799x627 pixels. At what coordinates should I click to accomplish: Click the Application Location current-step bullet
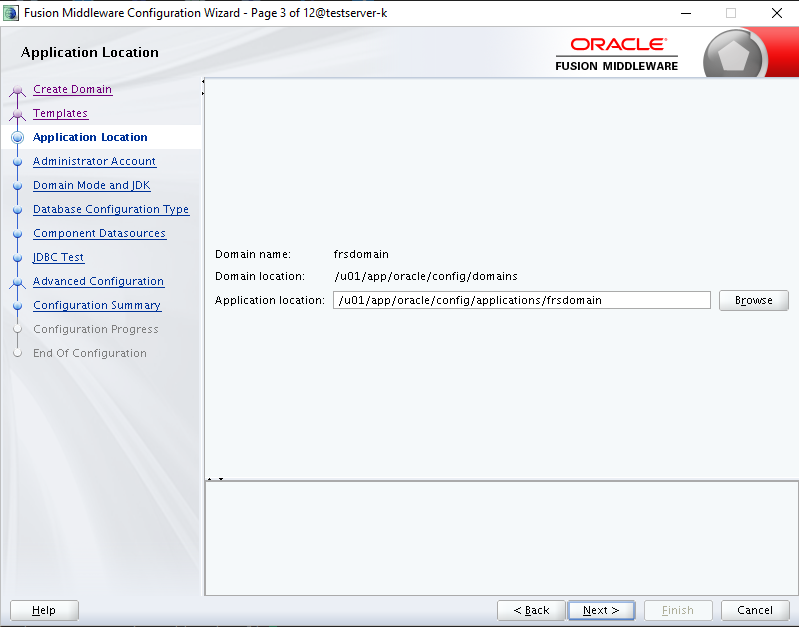18,137
